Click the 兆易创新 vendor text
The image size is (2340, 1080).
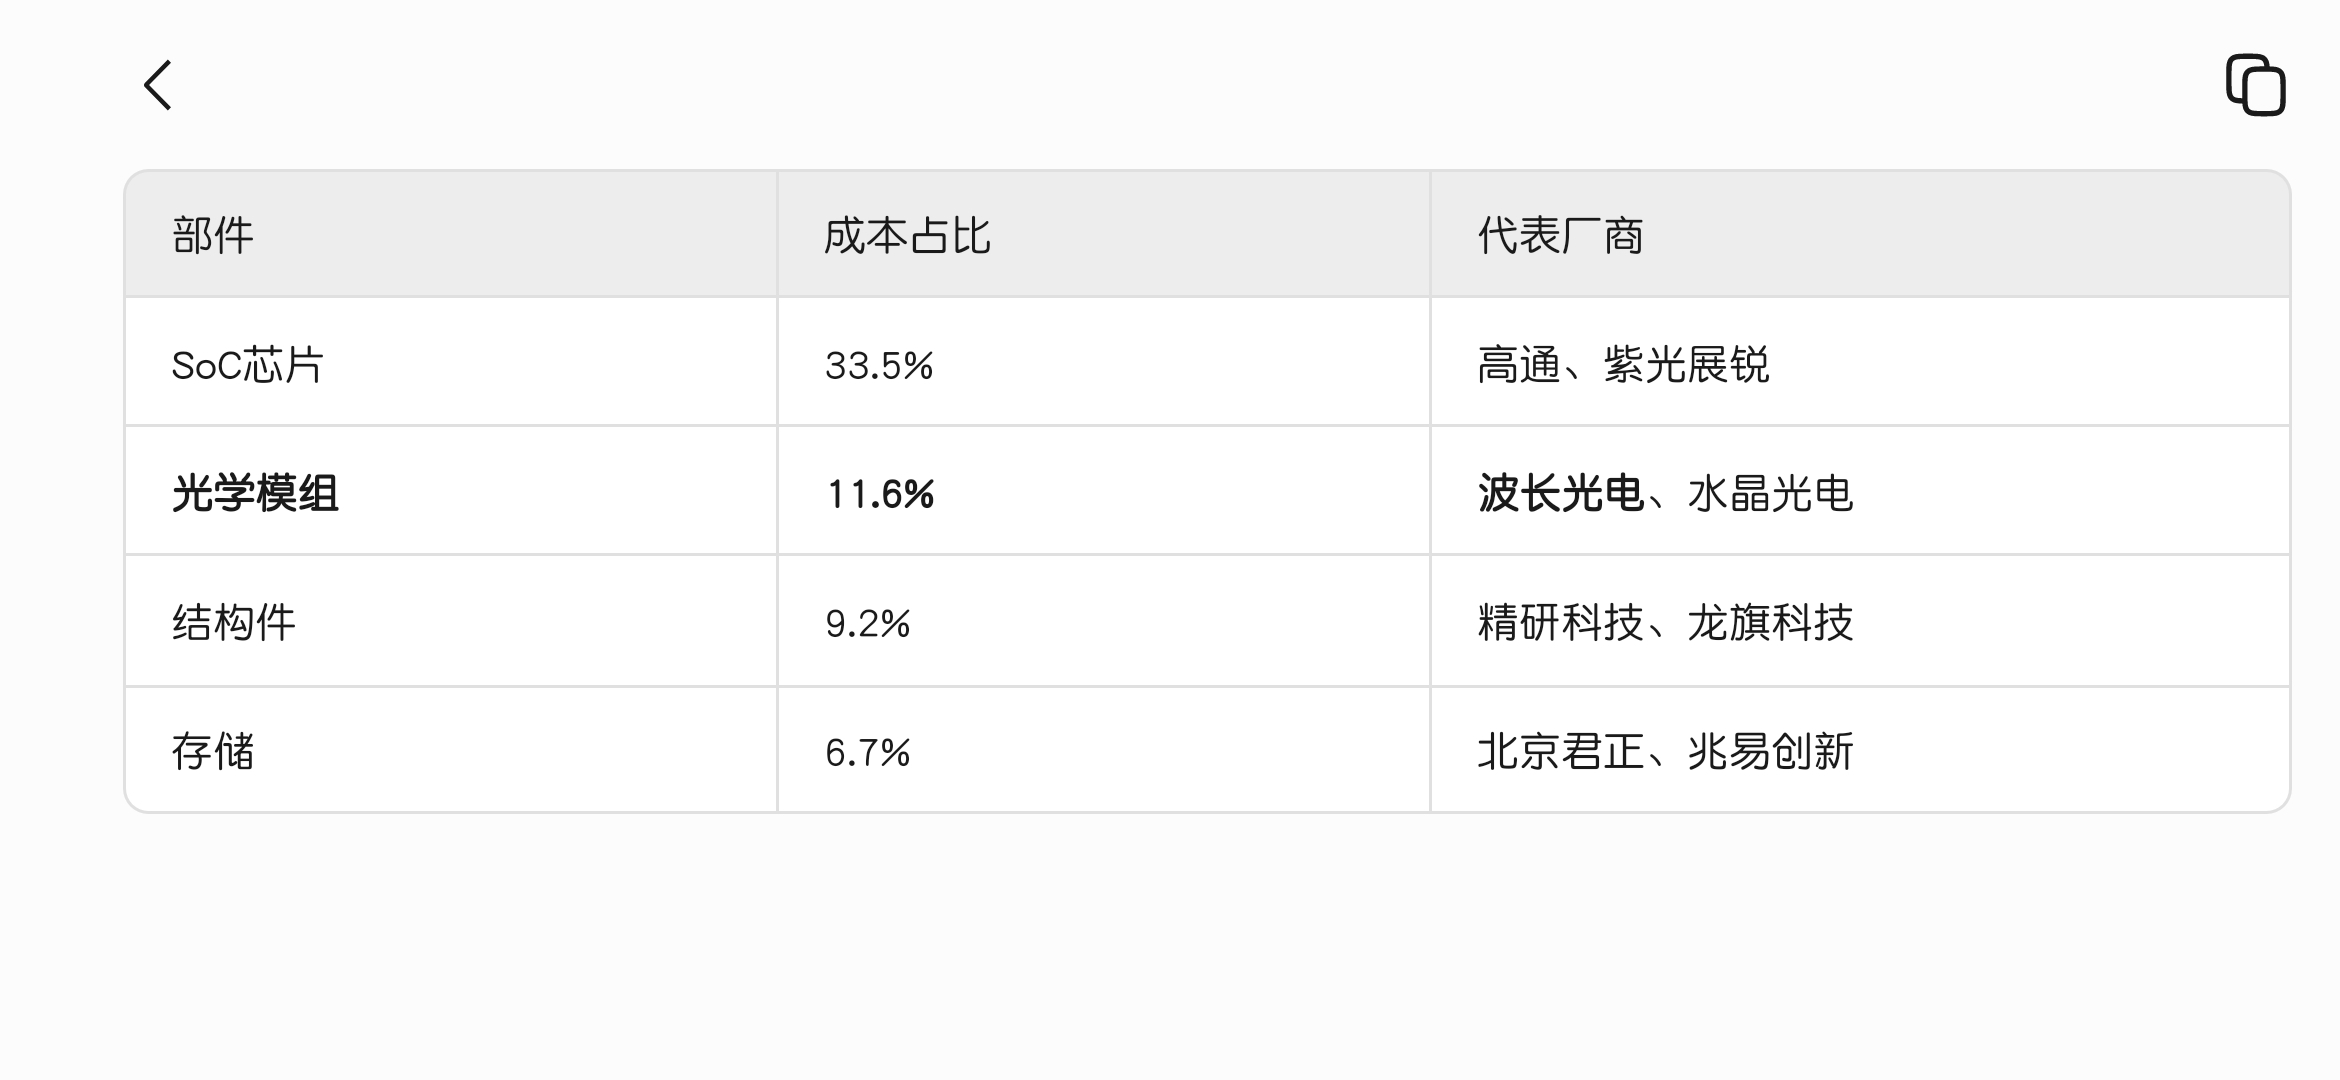click(1770, 751)
